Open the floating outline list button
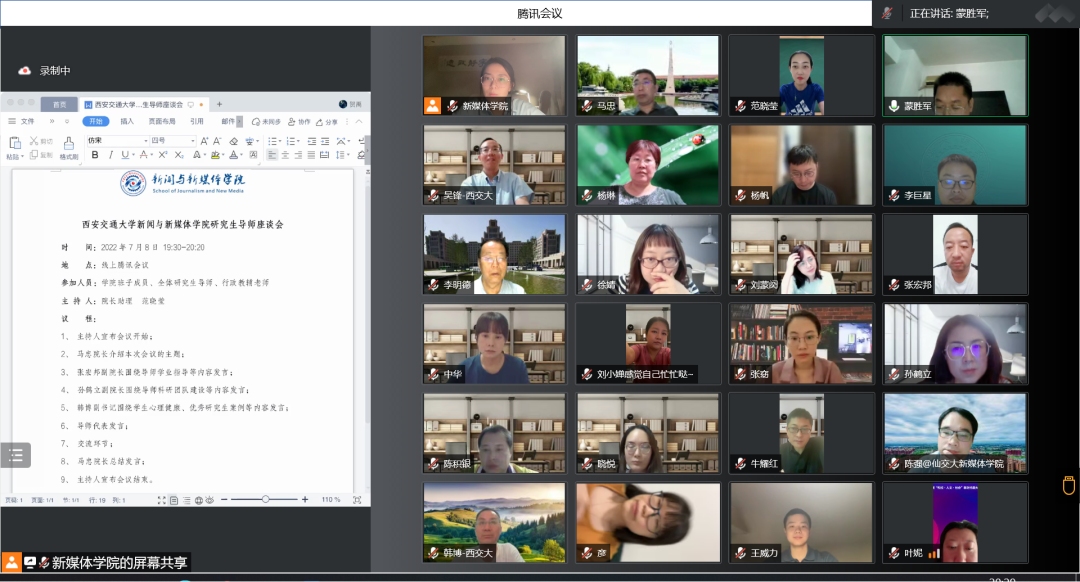 point(16,455)
